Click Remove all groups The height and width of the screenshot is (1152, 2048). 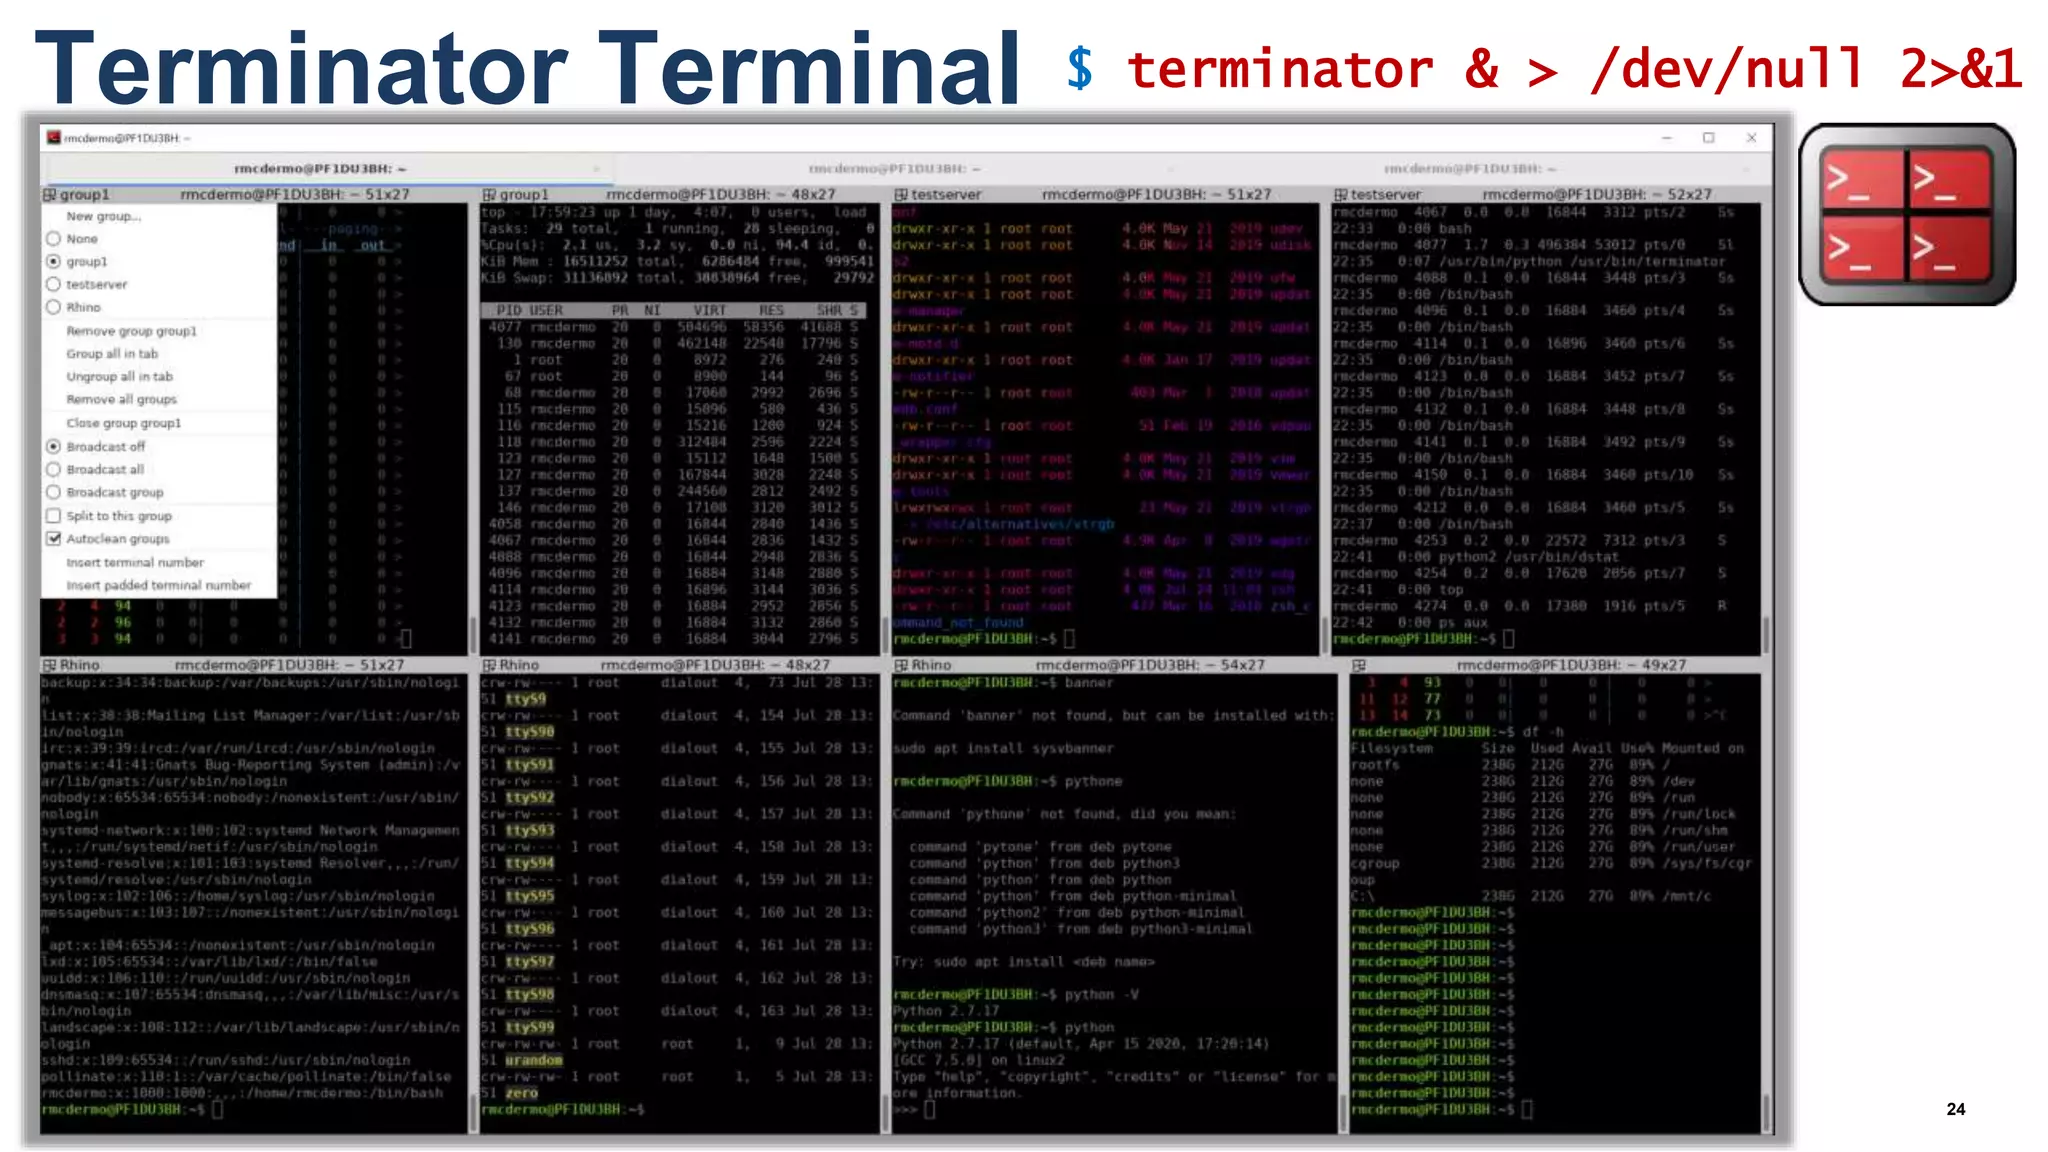click(121, 399)
